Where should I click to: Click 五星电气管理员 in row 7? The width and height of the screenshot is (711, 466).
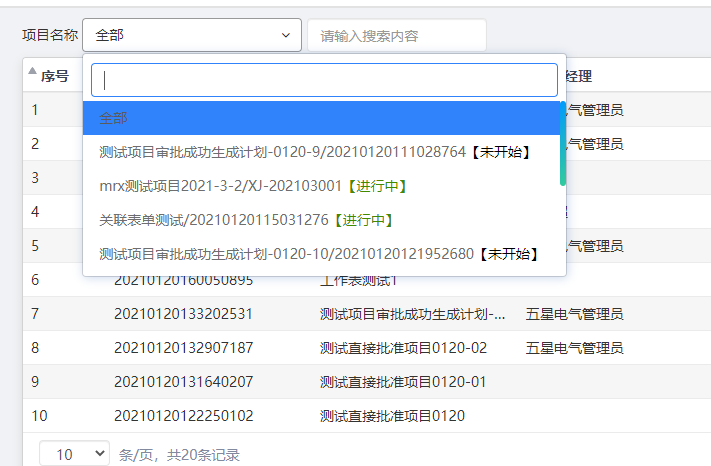pos(574,314)
